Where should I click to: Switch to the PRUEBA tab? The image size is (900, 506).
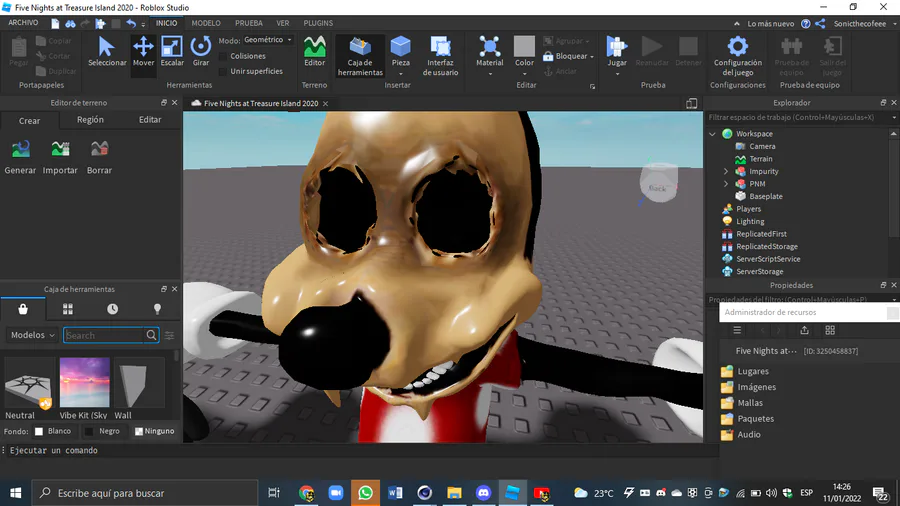[249, 23]
